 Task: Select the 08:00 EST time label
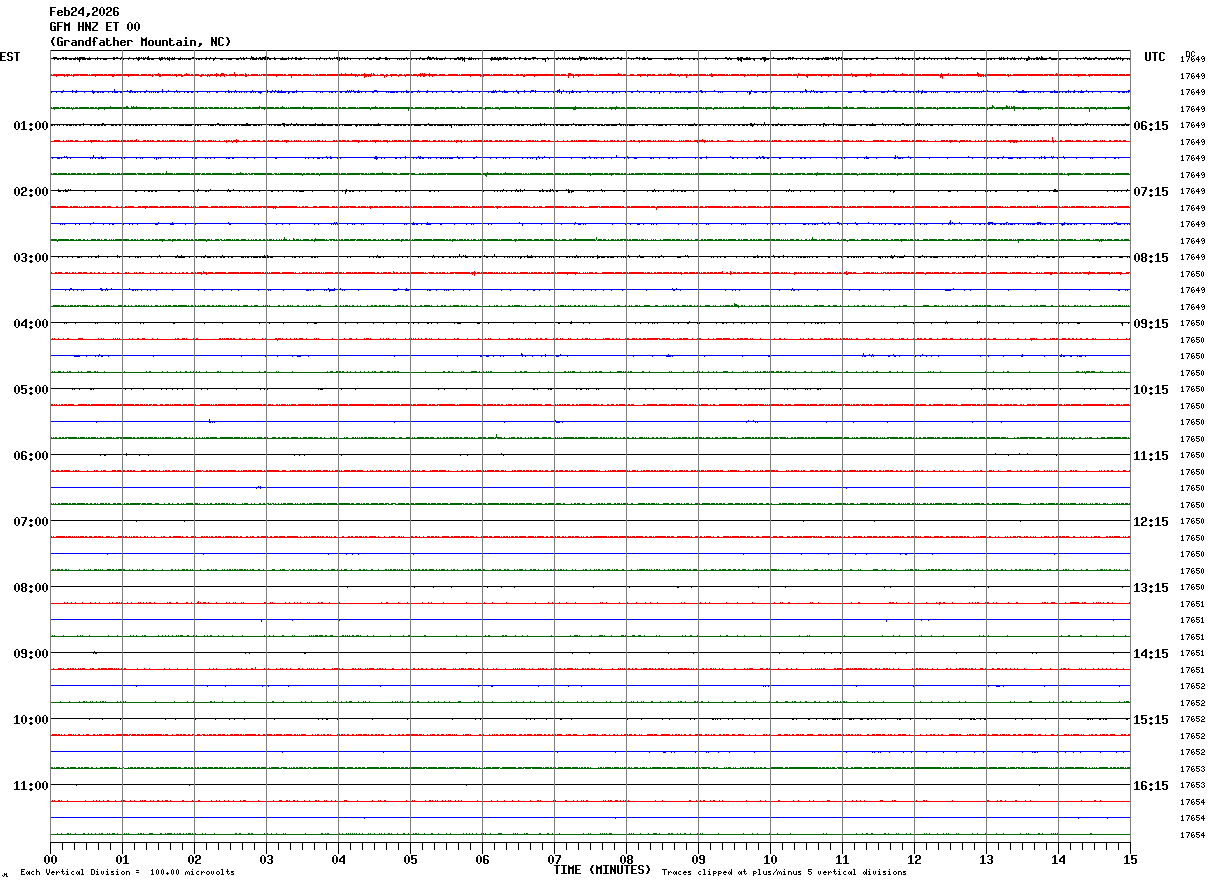pos(31,587)
